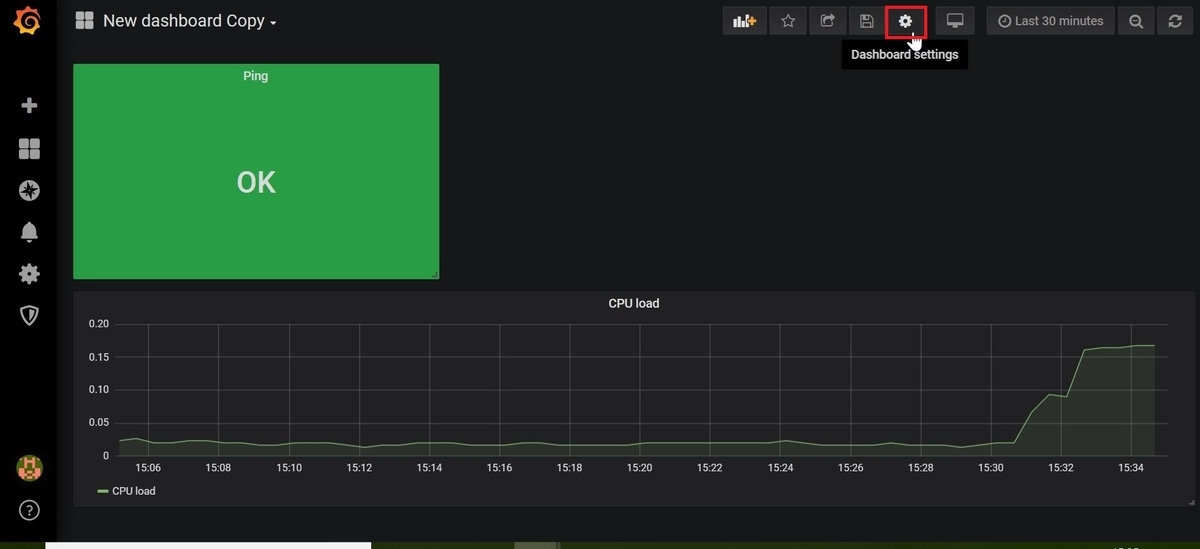This screenshot has height=549, width=1200.
Task: Click the 15:06 time axis label
Action: point(148,468)
